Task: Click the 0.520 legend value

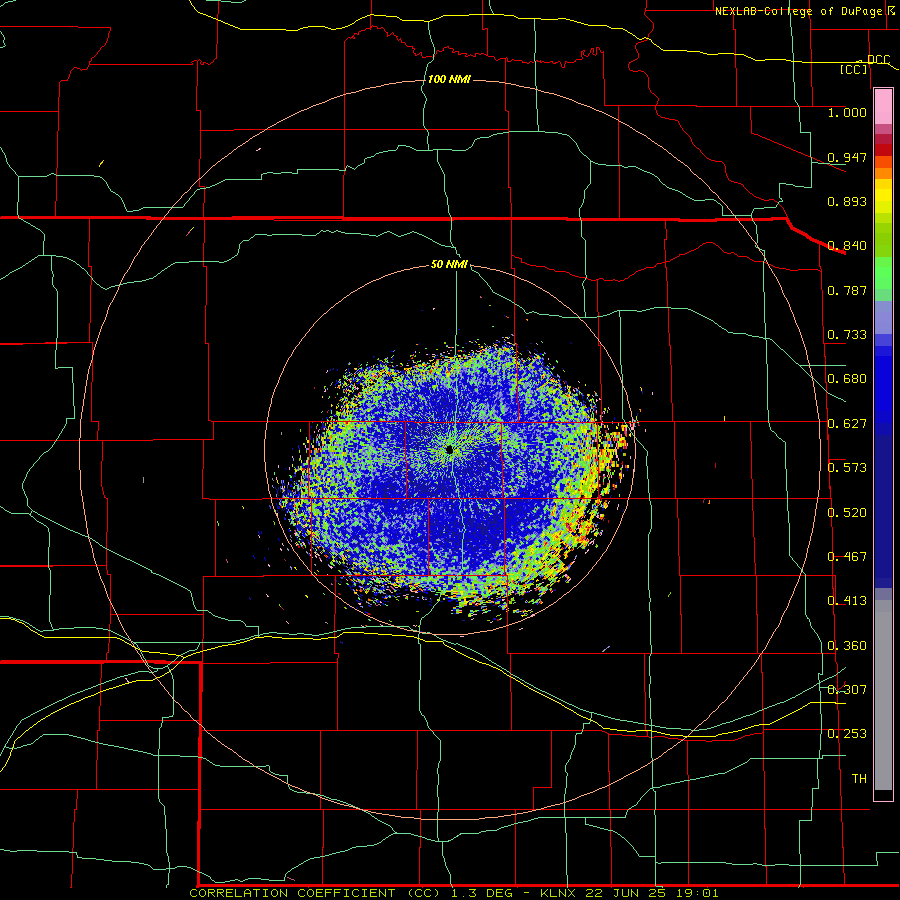Action: (x=847, y=513)
